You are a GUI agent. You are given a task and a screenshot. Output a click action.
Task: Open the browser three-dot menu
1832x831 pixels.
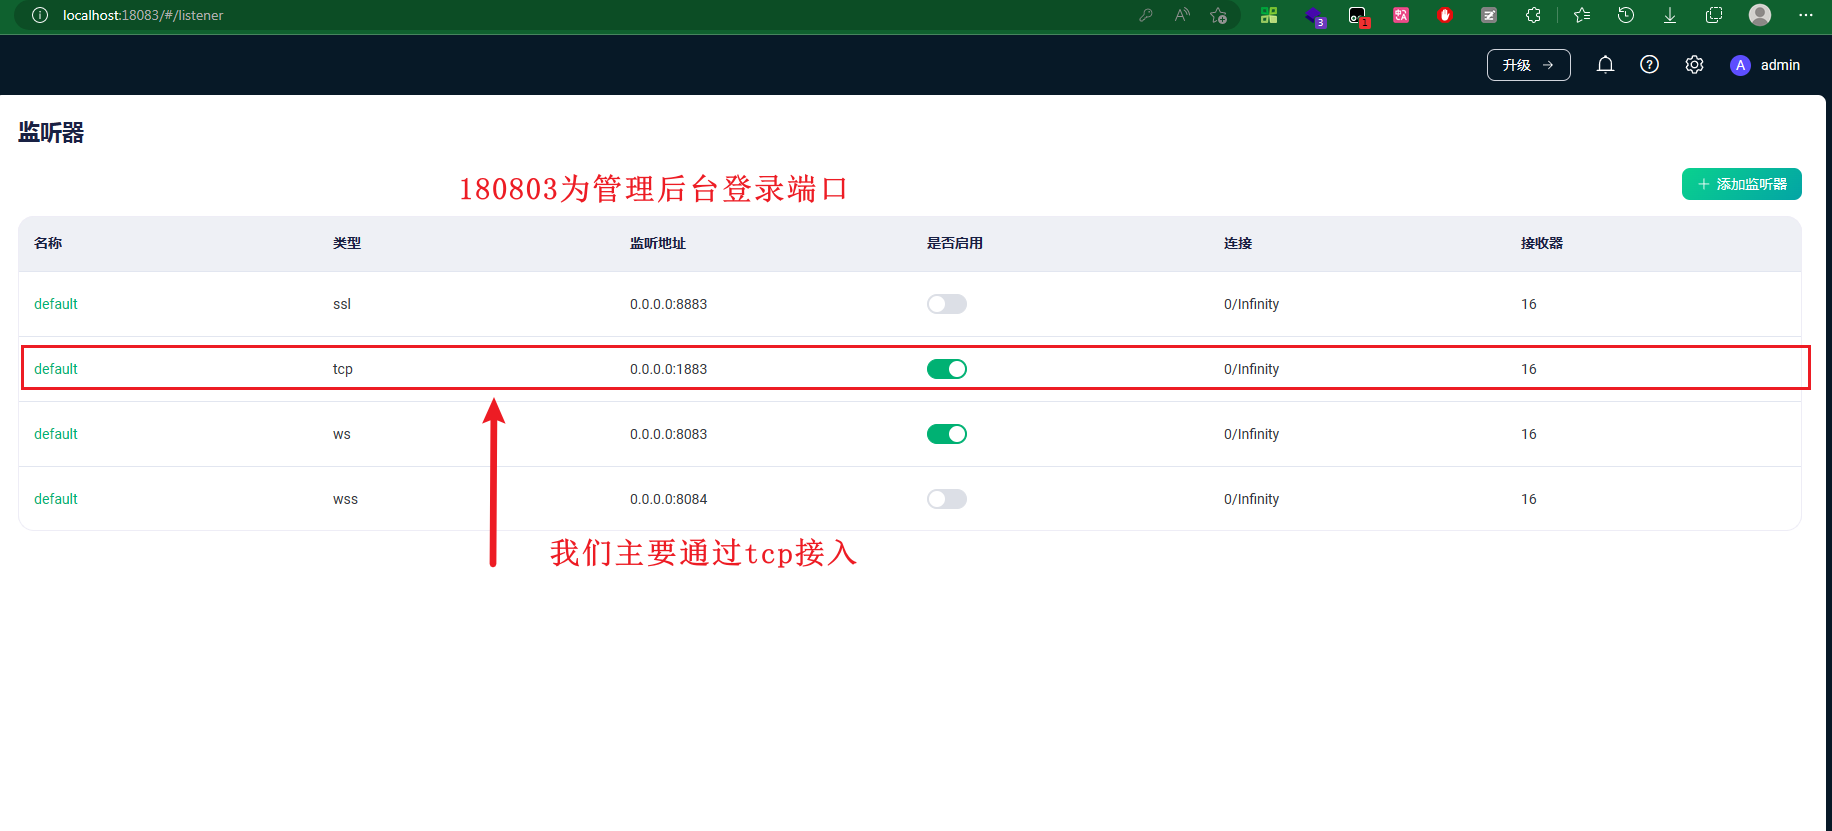click(1806, 15)
